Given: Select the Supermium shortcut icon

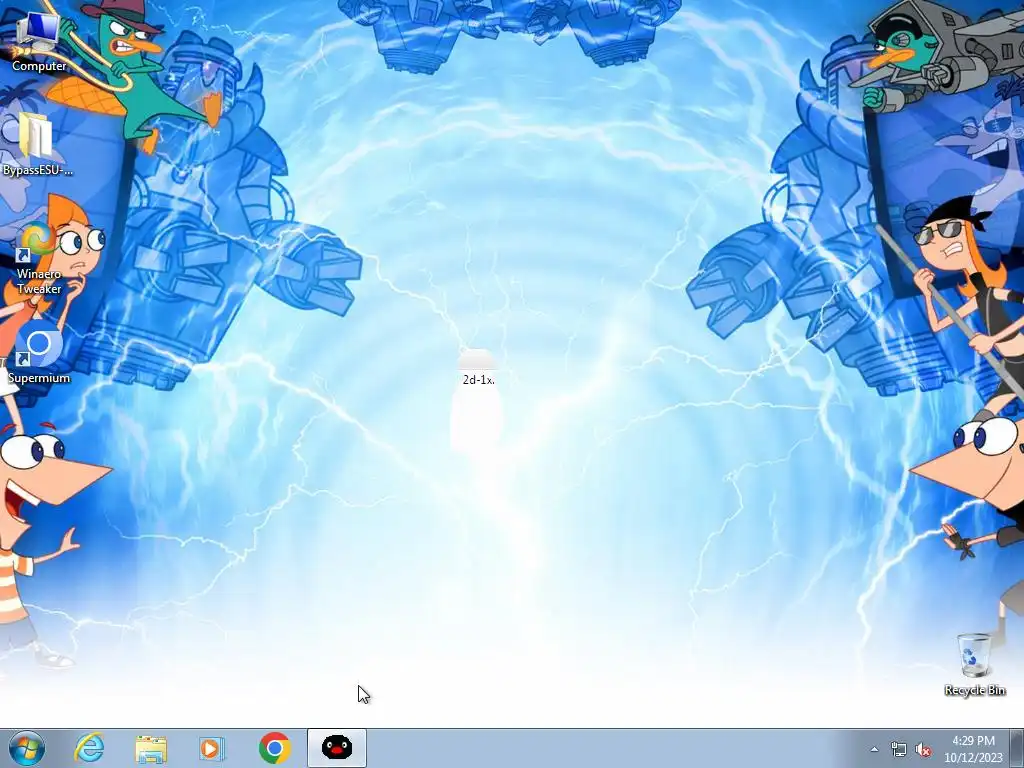Looking at the screenshot, I should click(39, 353).
